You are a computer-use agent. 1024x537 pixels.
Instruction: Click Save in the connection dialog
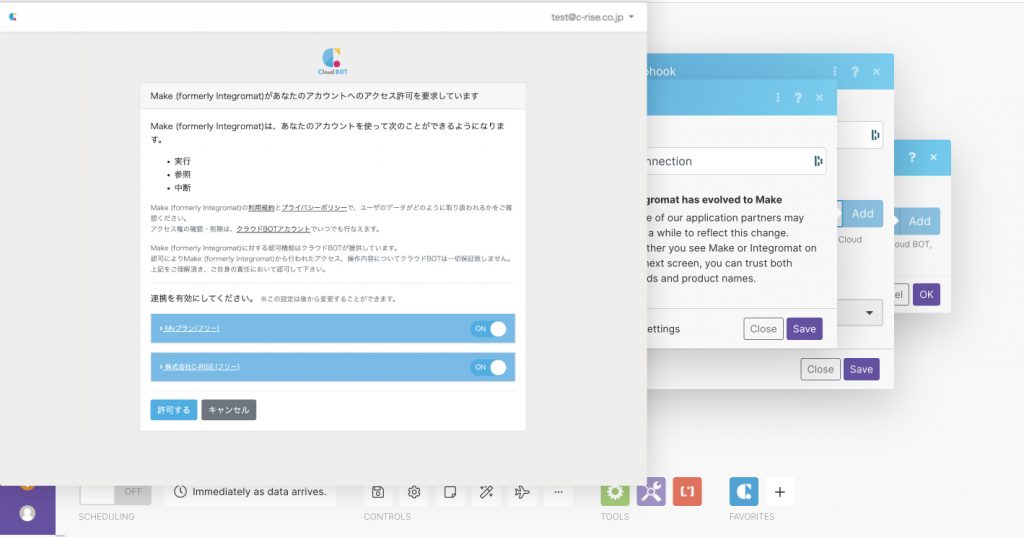point(804,329)
